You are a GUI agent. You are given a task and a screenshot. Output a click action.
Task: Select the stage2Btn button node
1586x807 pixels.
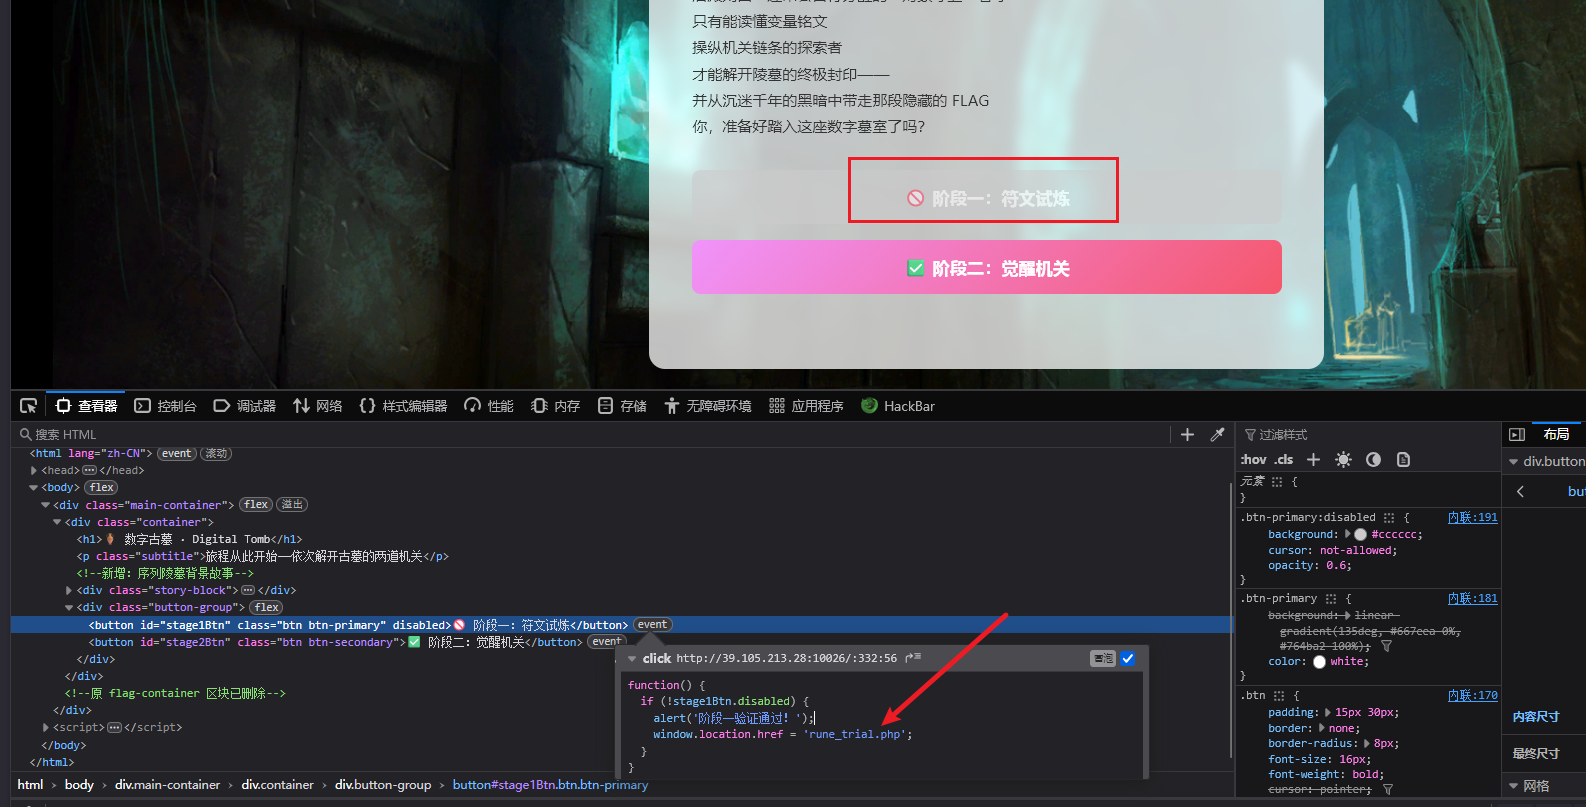point(335,642)
